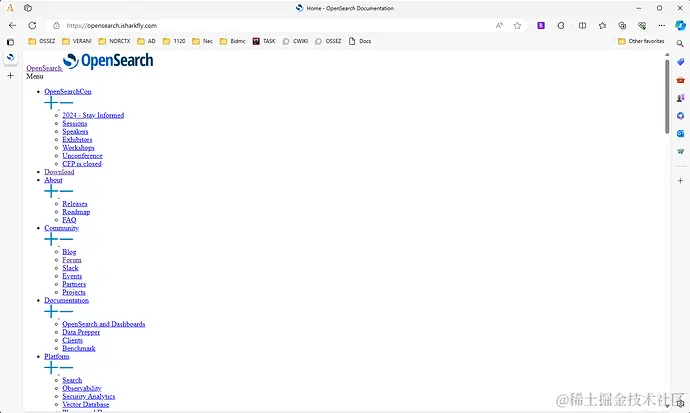Expand the plus icon under Platform
690x413 pixels.
[x=51, y=368]
